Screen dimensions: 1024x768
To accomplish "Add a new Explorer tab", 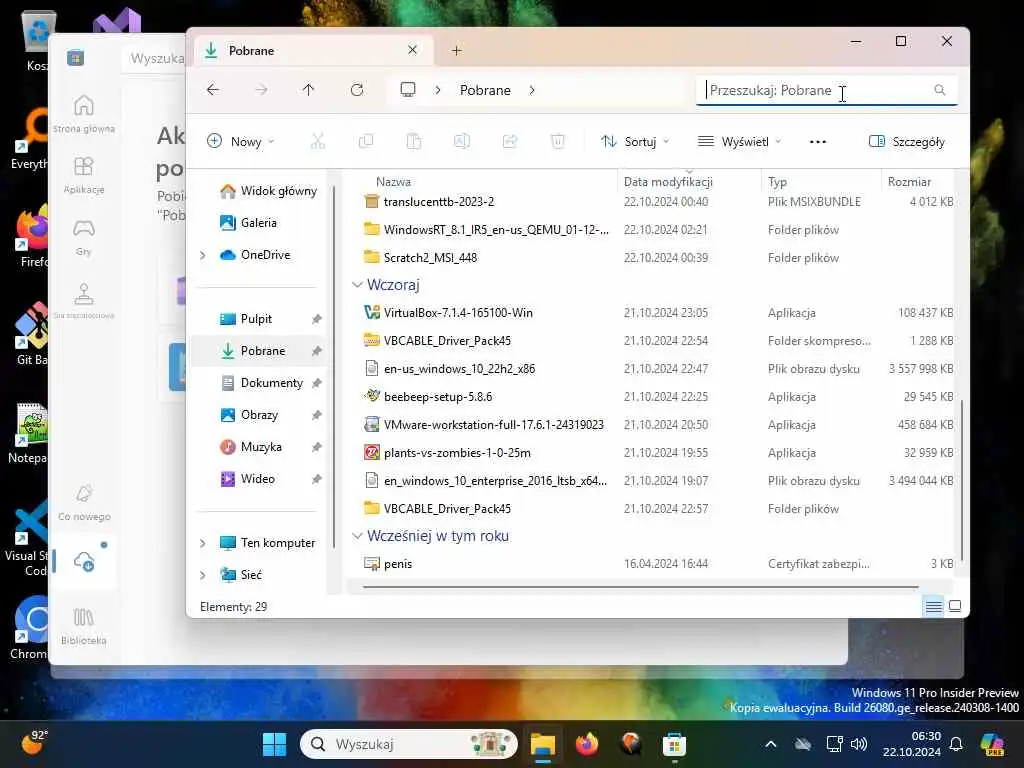I will pos(456,50).
